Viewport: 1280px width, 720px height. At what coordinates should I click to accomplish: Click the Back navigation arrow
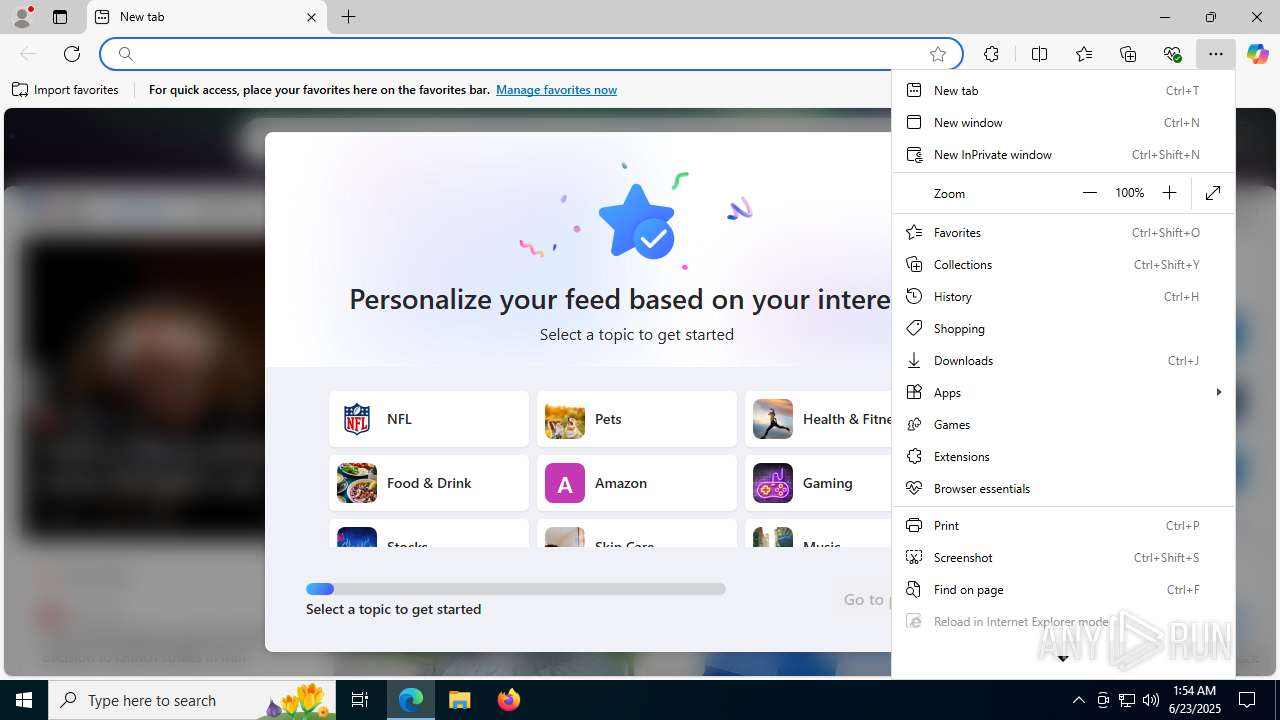click(x=28, y=54)
